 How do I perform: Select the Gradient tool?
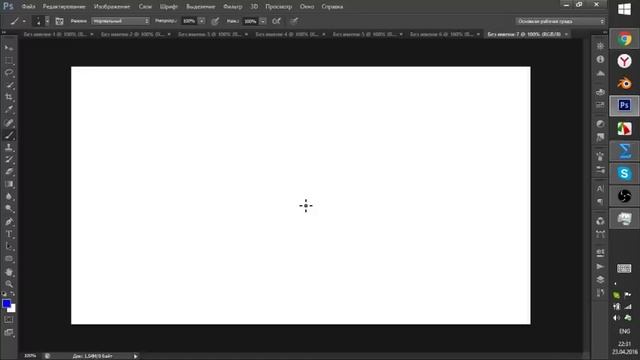[x=9, y=184]
